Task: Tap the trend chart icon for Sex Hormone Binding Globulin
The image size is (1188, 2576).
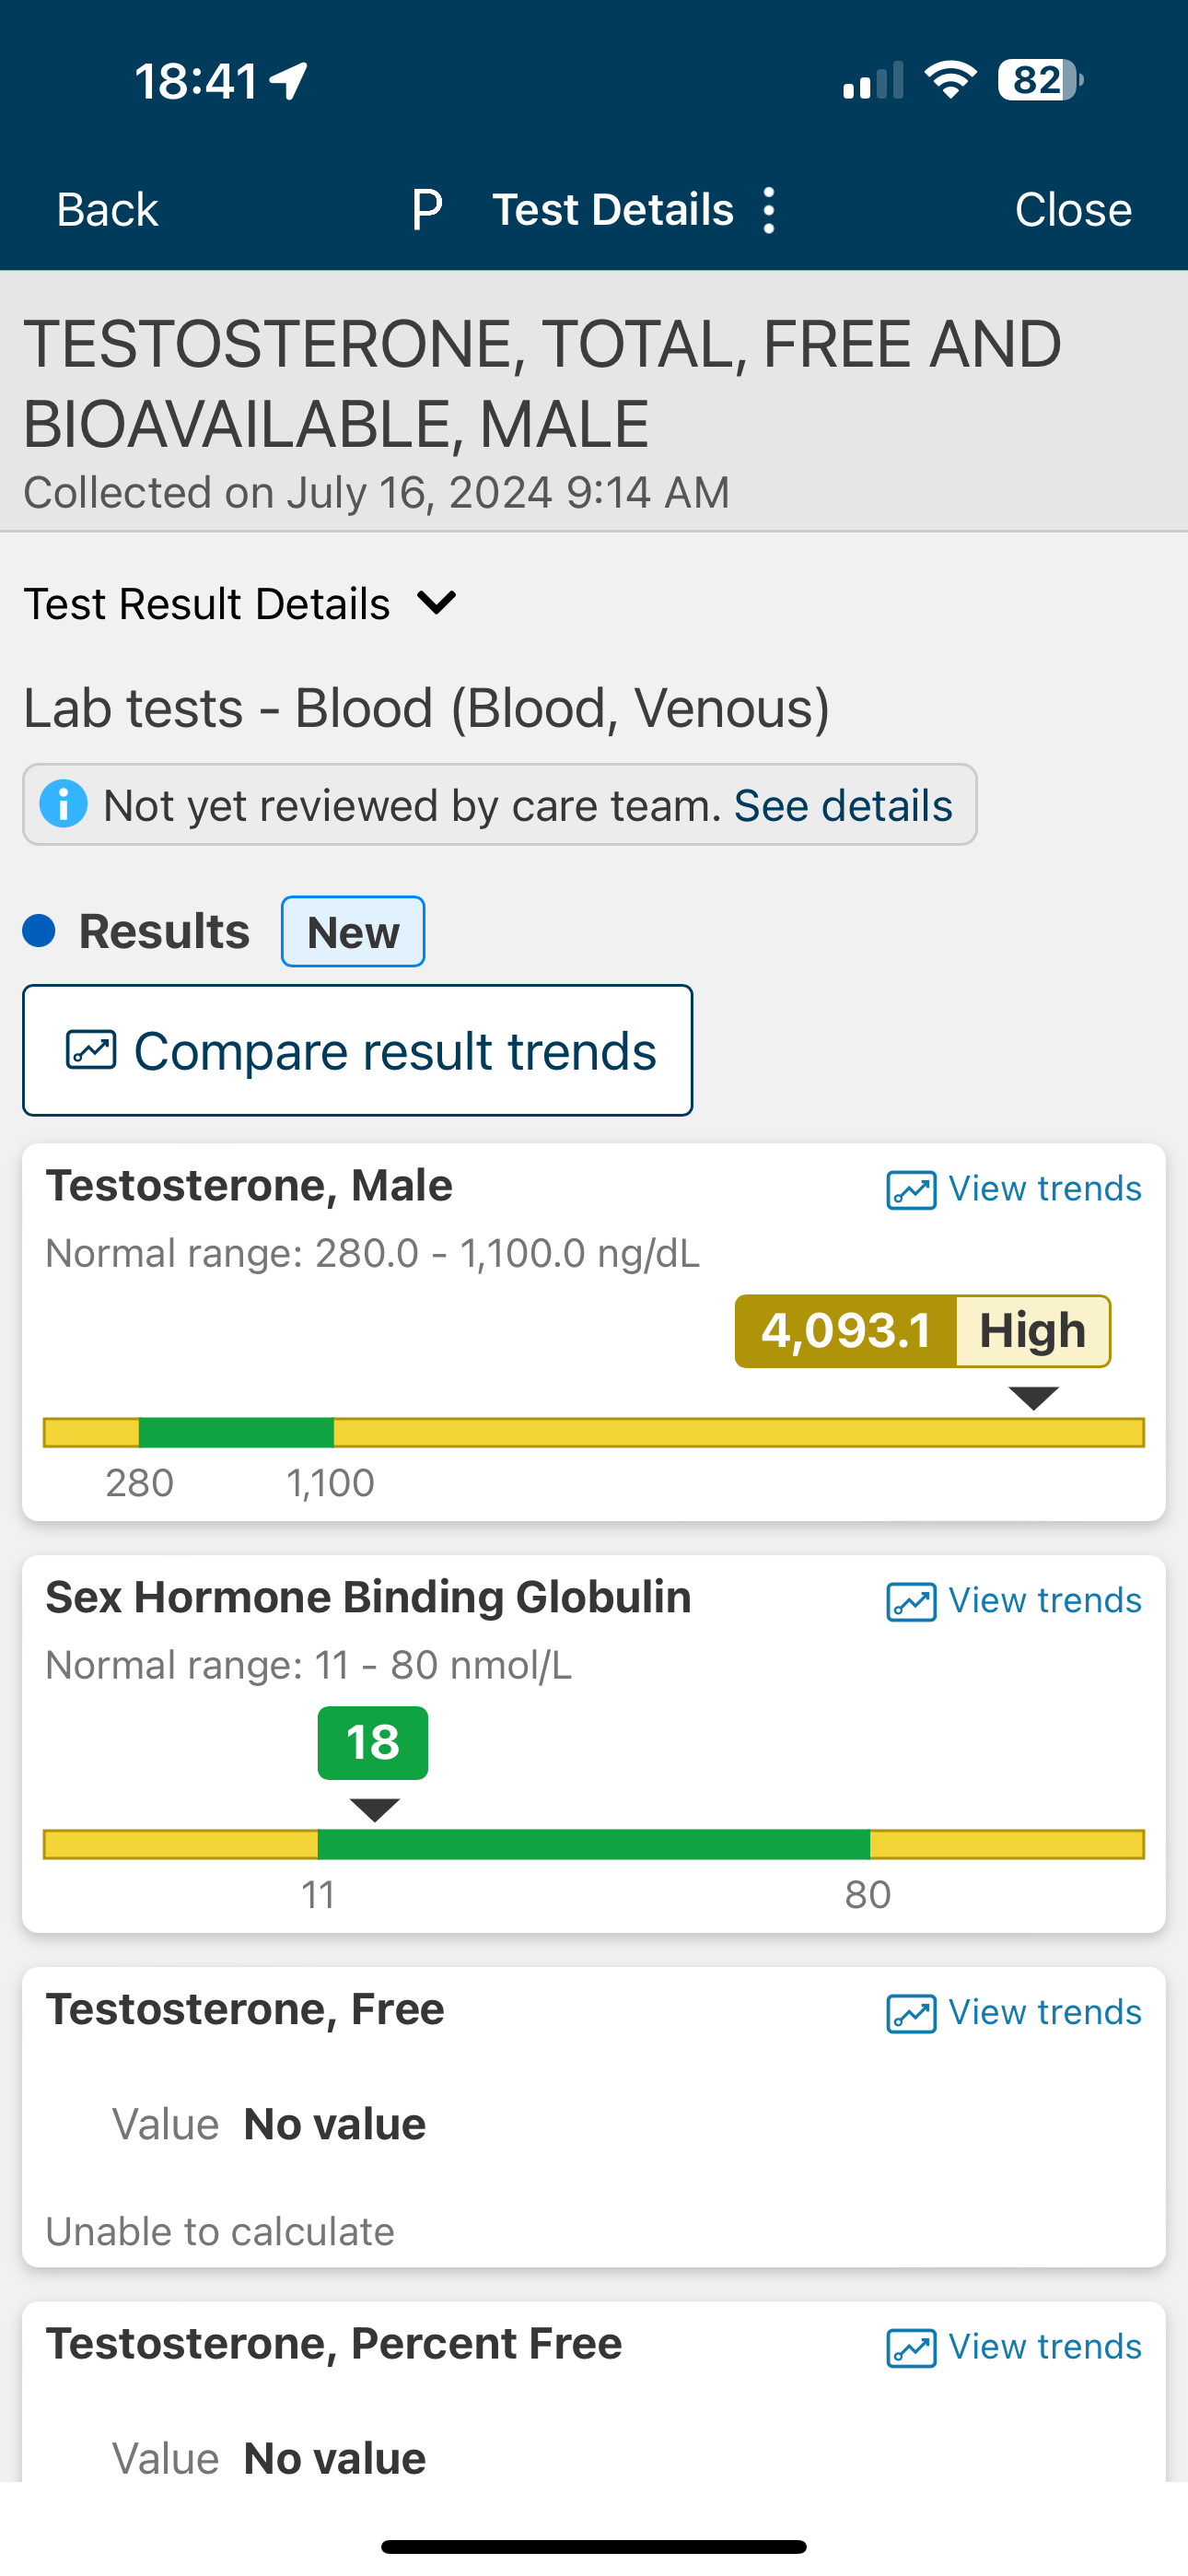Action: pos(911,1602)
